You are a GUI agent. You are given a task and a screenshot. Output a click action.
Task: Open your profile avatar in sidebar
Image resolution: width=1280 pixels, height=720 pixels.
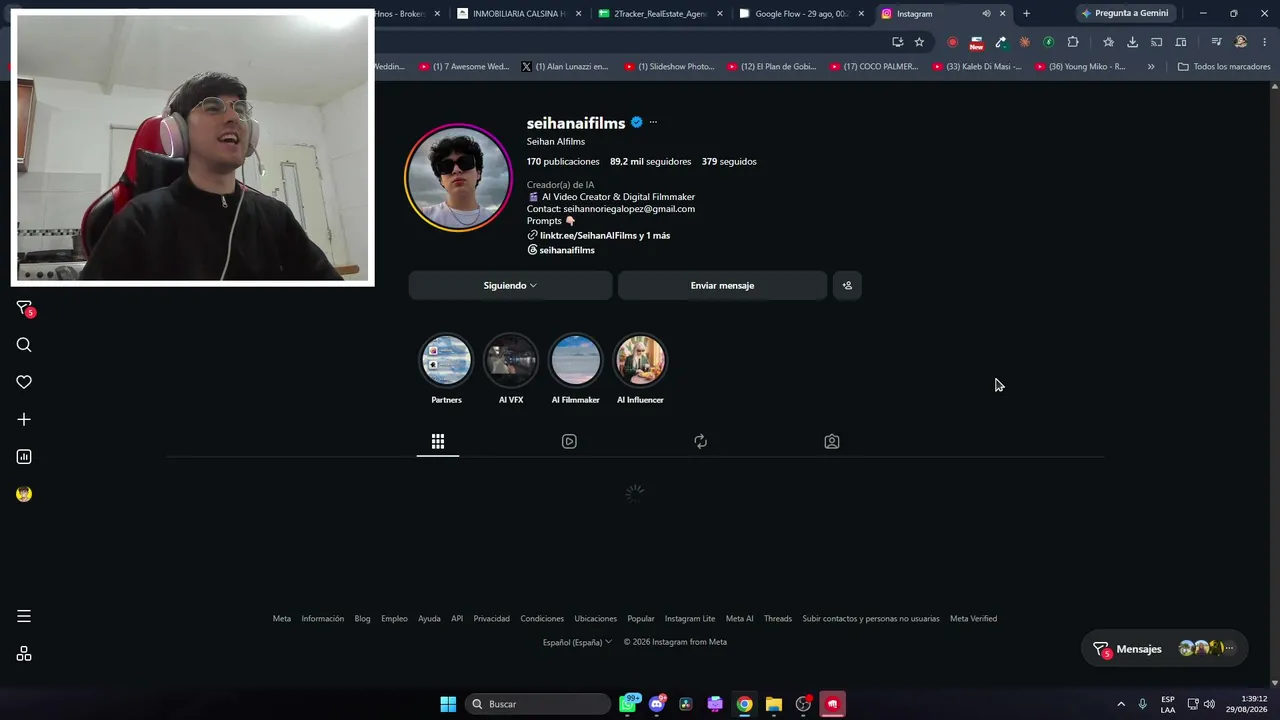[x=24, y=494]
